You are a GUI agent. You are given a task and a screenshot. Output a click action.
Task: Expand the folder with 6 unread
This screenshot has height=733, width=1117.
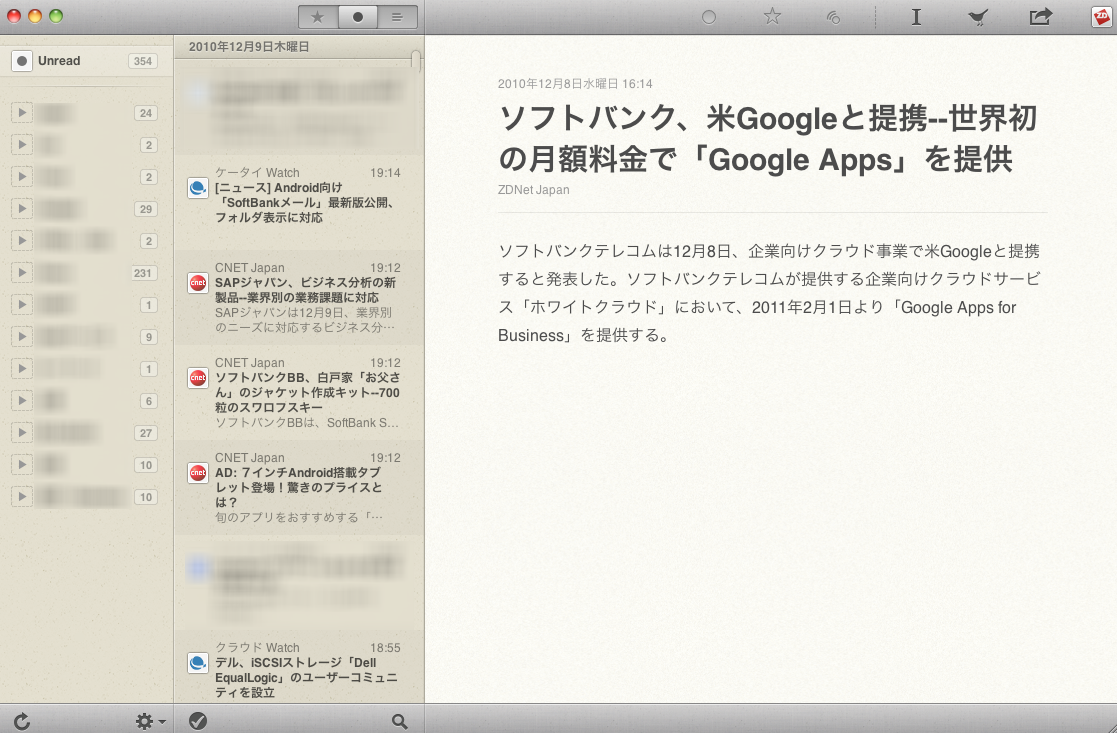click(22, 401)
